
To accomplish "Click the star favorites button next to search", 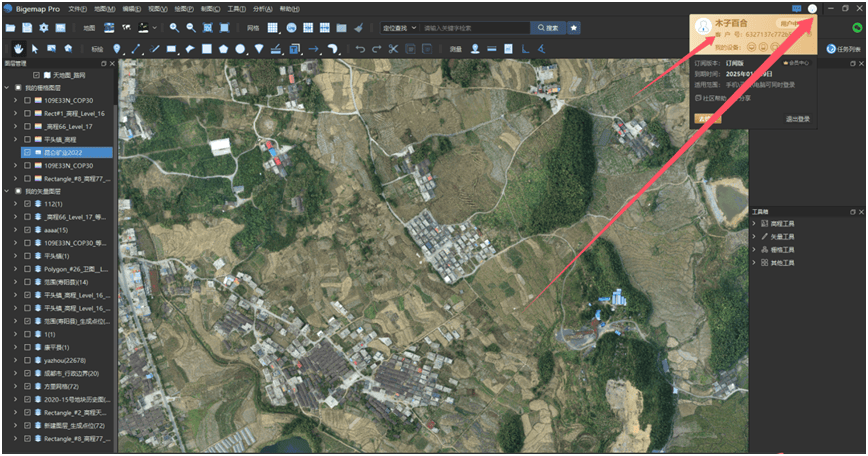I will pos(574,28).
